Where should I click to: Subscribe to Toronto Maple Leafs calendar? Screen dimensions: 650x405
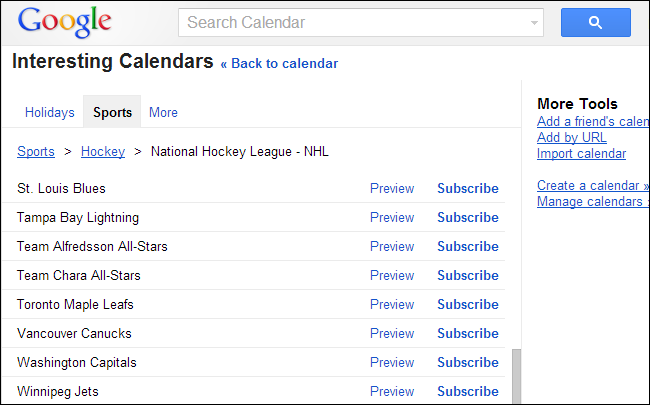467,304
